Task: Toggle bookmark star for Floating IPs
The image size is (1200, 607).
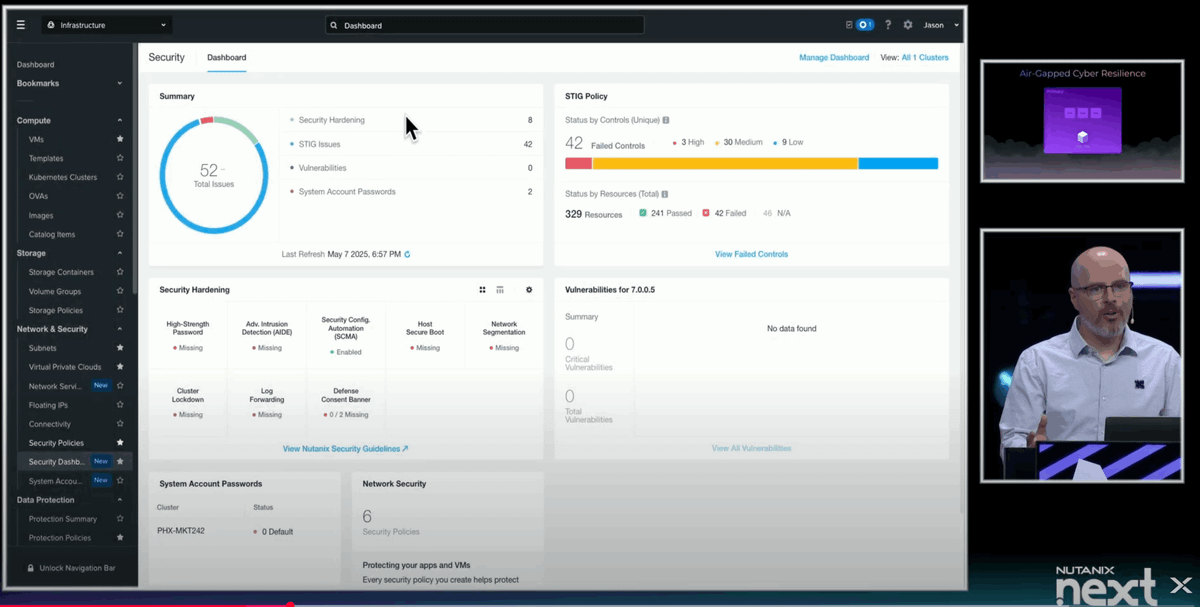Action: (x=120, y=405)
